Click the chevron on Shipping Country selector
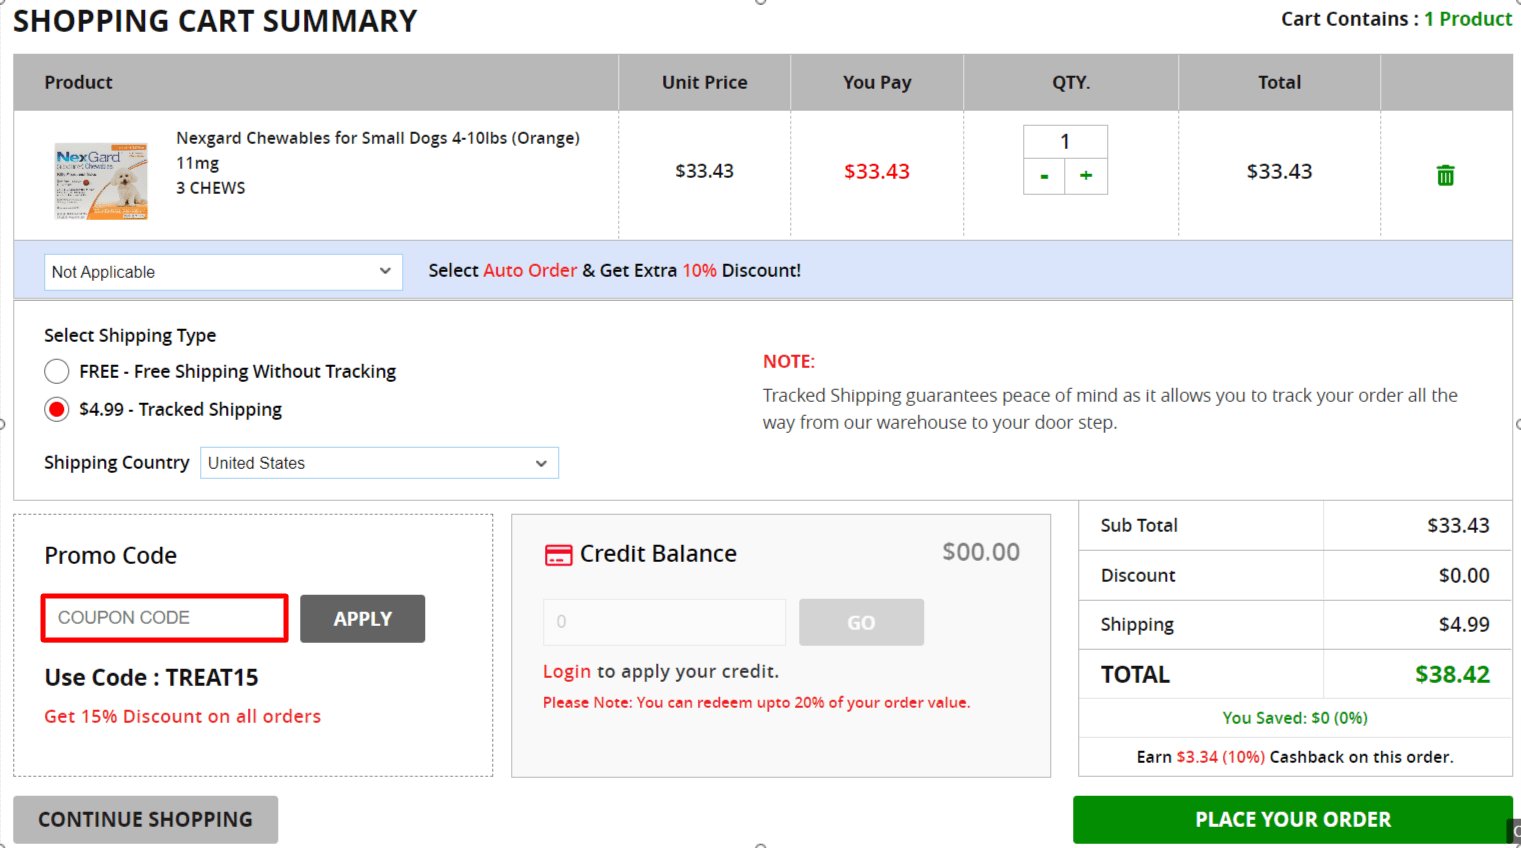 pos(541,463)
